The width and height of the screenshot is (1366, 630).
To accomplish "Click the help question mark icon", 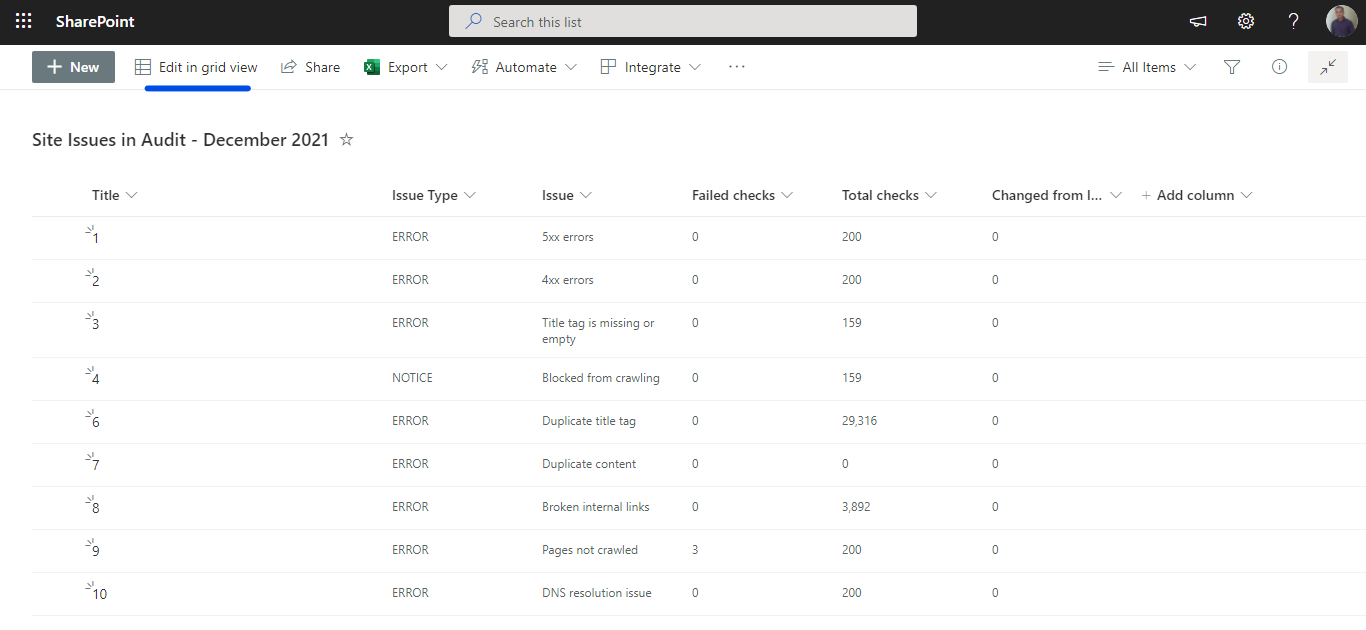I will pos(1293,21).
